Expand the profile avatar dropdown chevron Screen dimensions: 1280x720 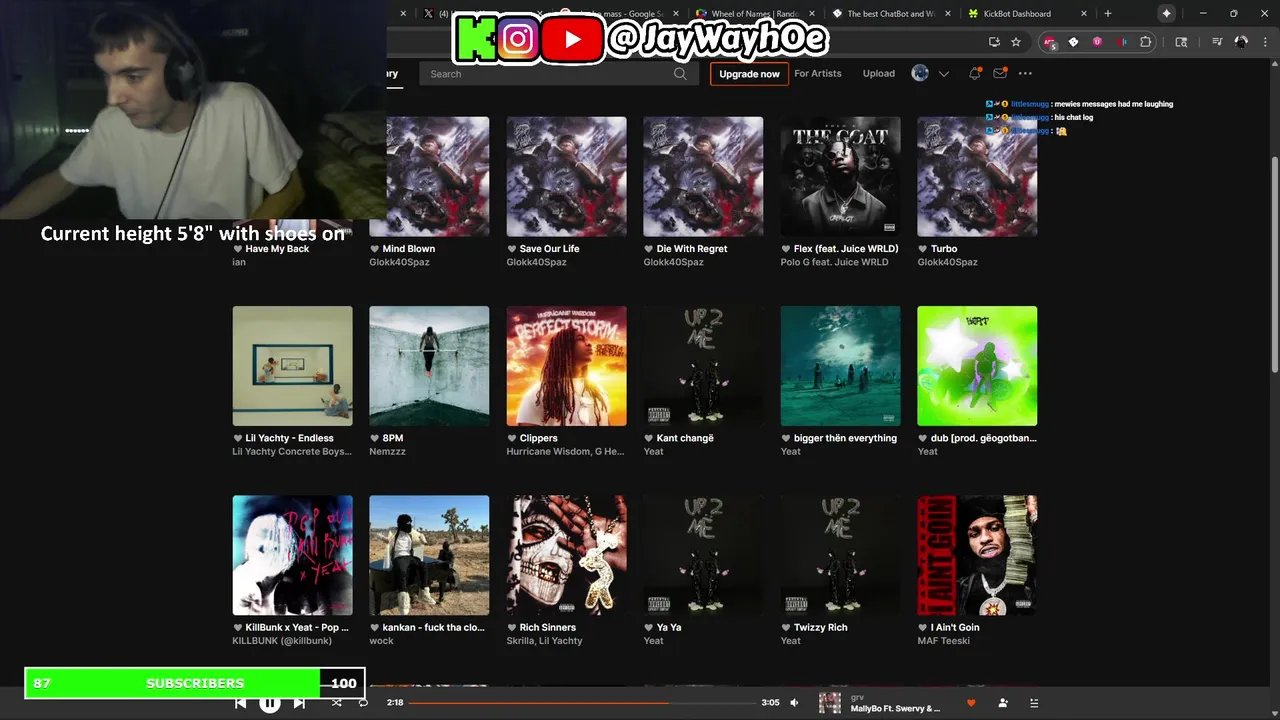coord(943,74)
